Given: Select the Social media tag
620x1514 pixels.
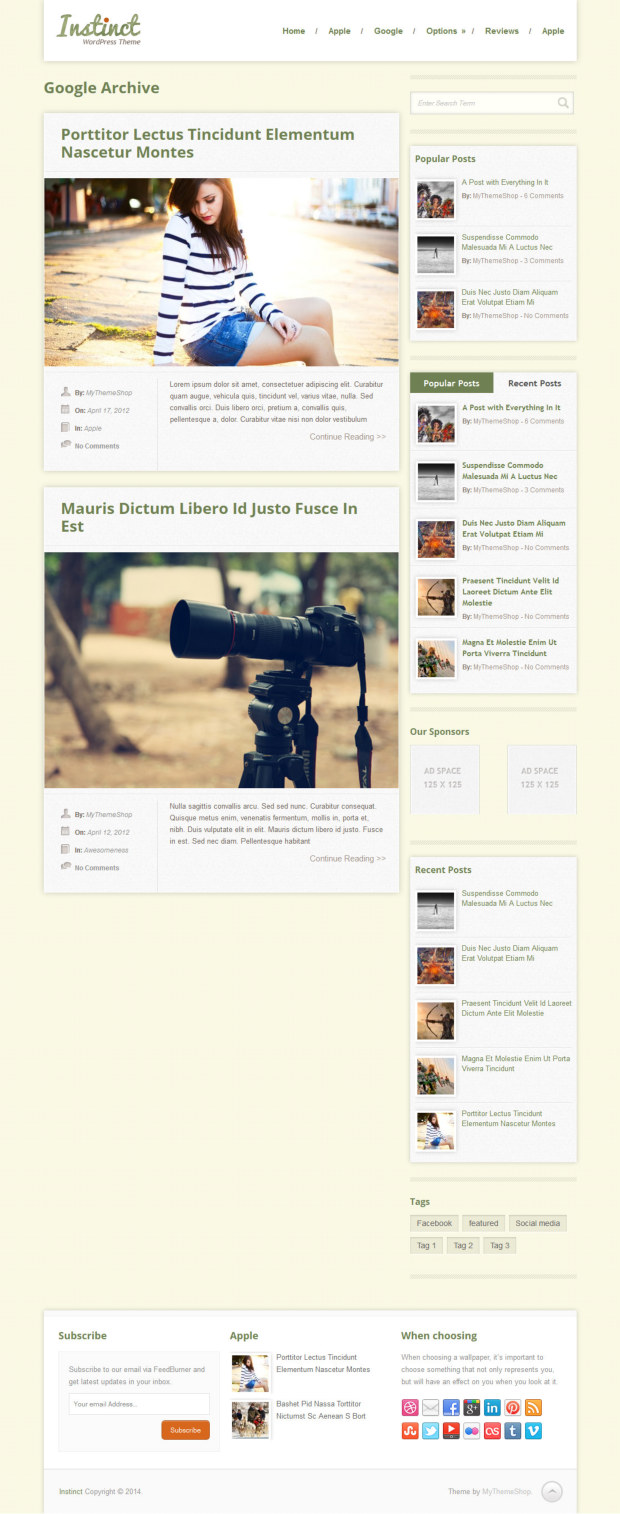Looking at the screenshot, I should click(538, 1223).
